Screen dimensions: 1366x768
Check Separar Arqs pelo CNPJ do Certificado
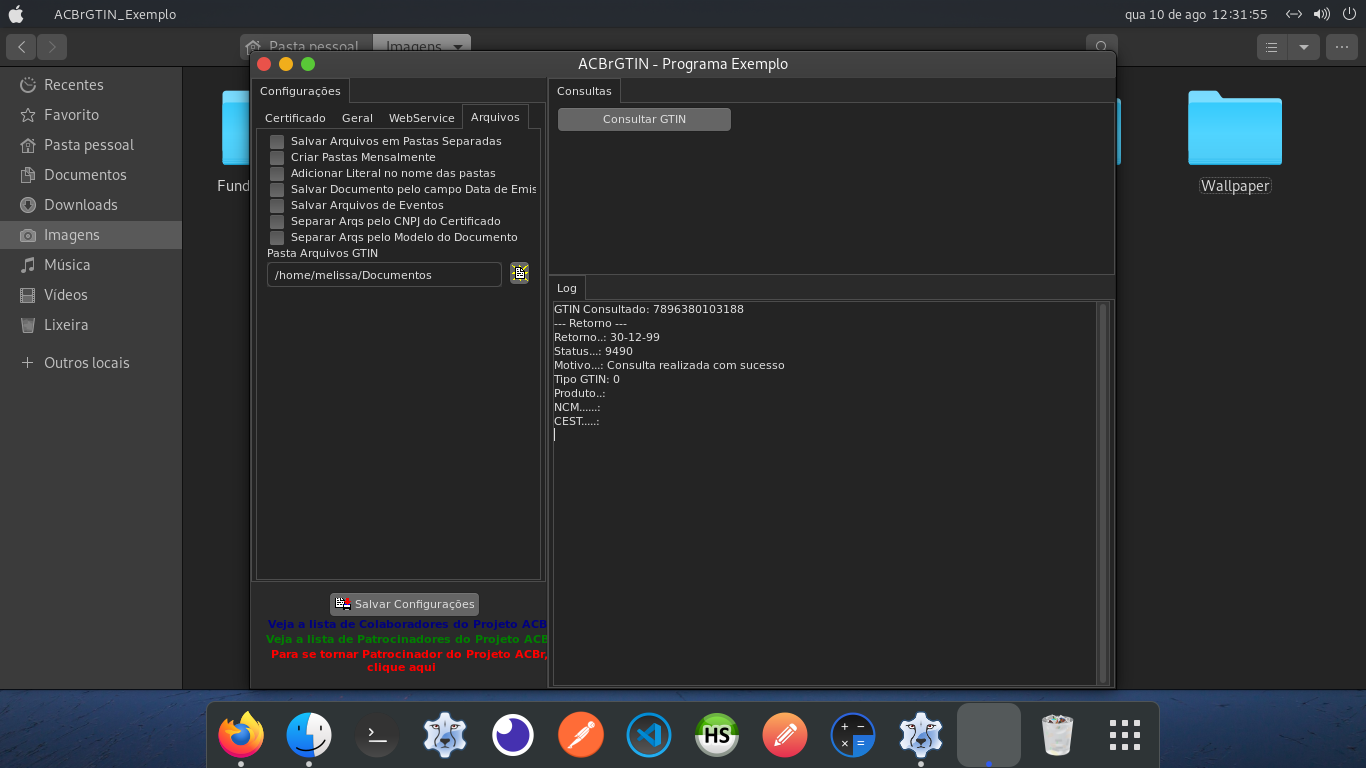[277, 222]
